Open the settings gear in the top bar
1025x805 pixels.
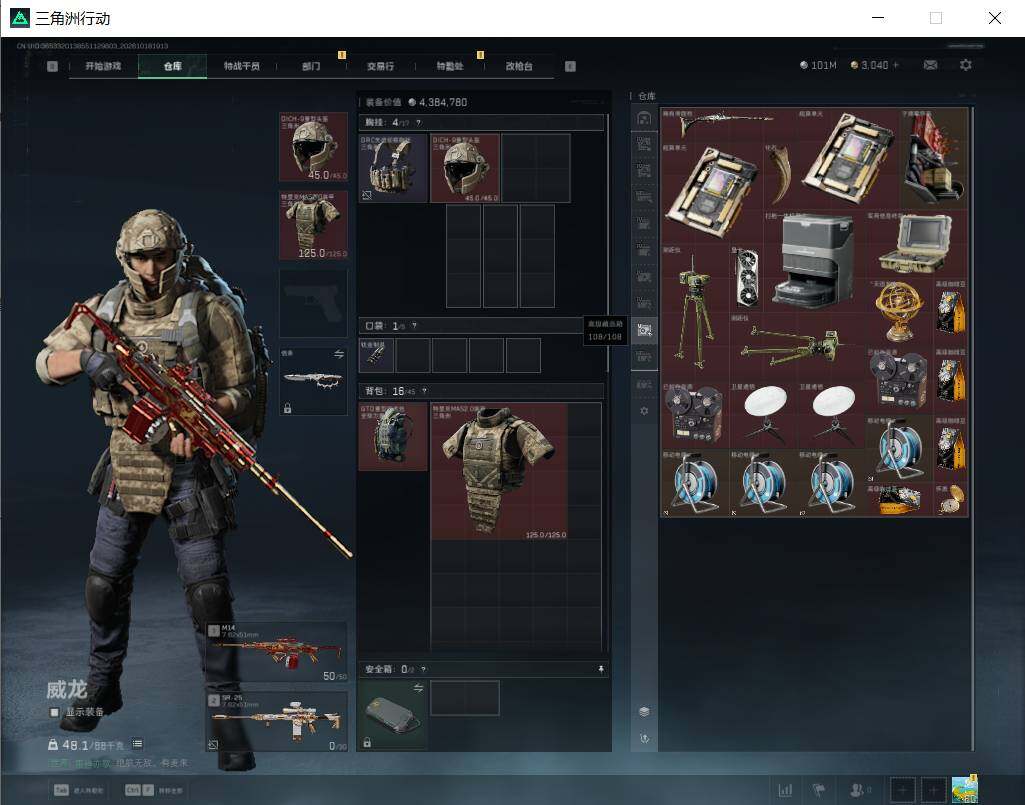click(x=966, y=65)
